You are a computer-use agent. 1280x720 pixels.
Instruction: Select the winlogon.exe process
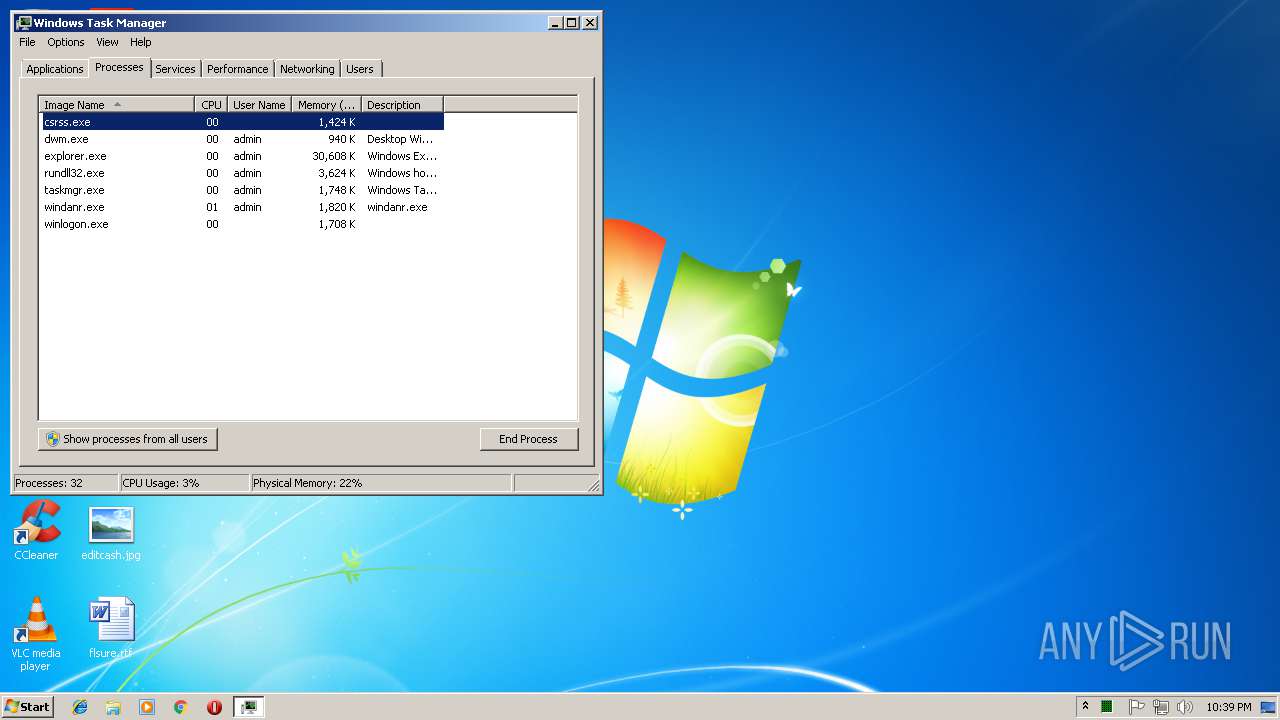(242, 224)
